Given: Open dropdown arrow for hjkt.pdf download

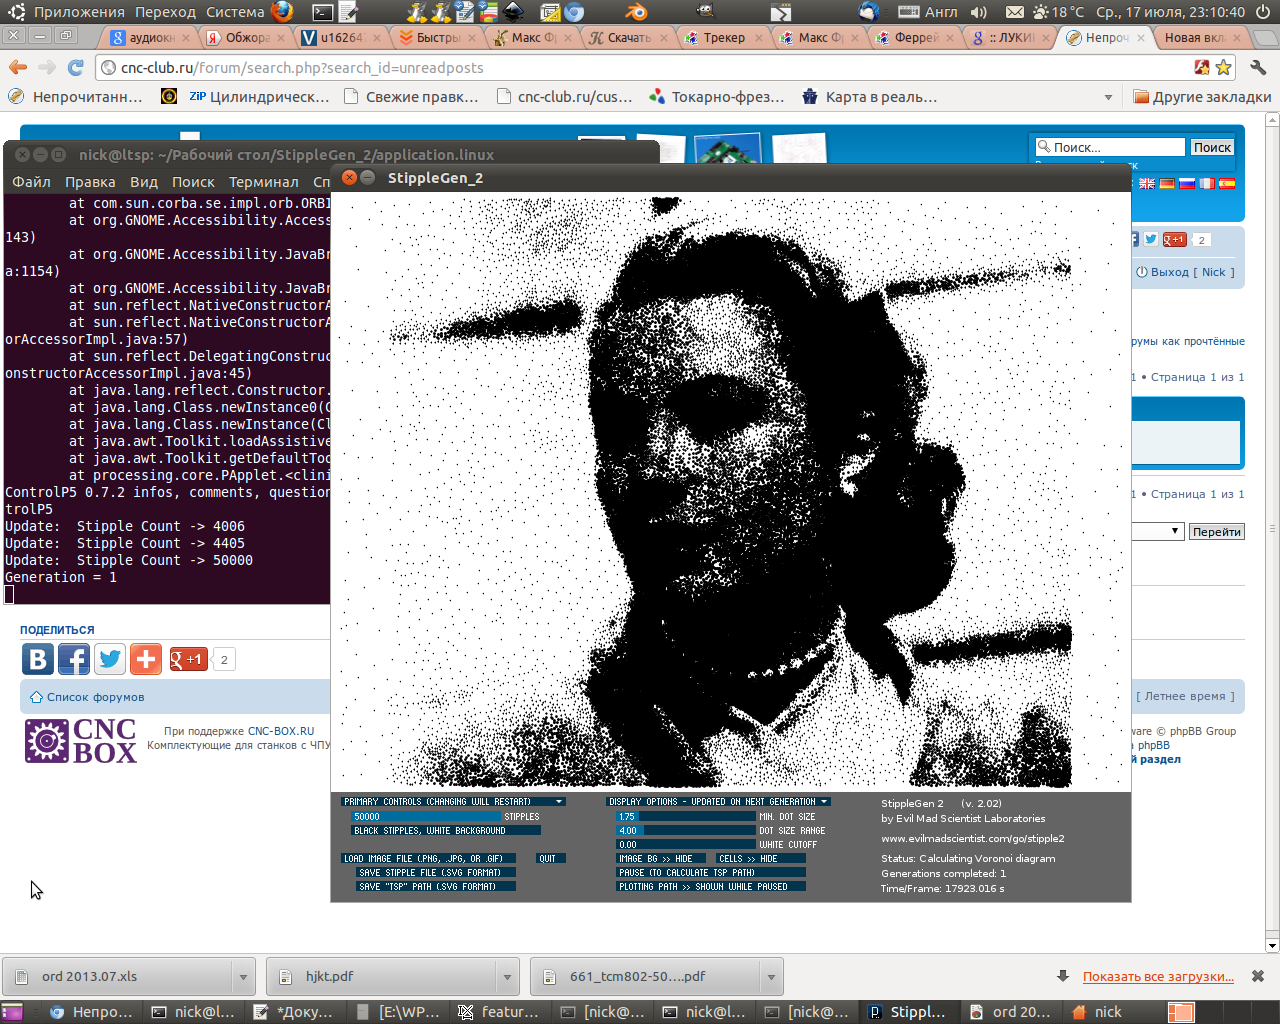Looking at the screenshot, I should pyautogui.click(x=507, y=977).
